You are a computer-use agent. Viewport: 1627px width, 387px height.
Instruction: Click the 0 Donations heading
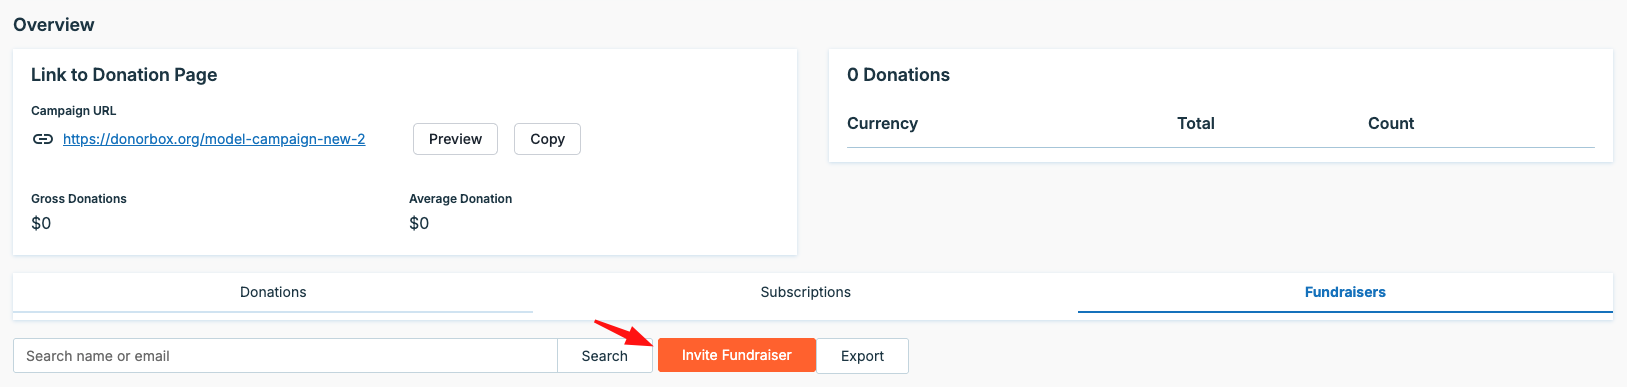(x=898, y=75)
